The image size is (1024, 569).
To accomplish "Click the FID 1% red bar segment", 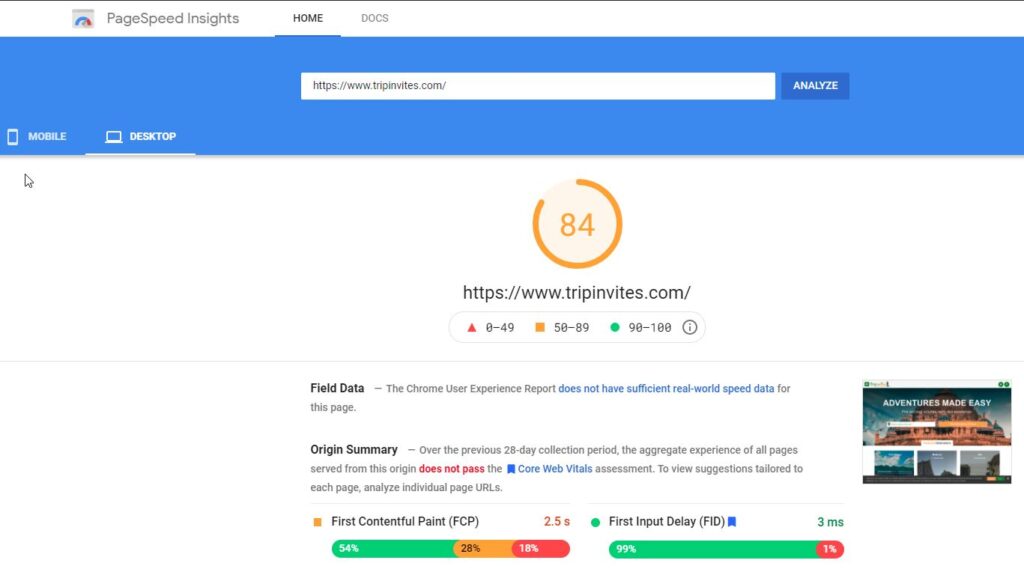I will pos(830,549).
